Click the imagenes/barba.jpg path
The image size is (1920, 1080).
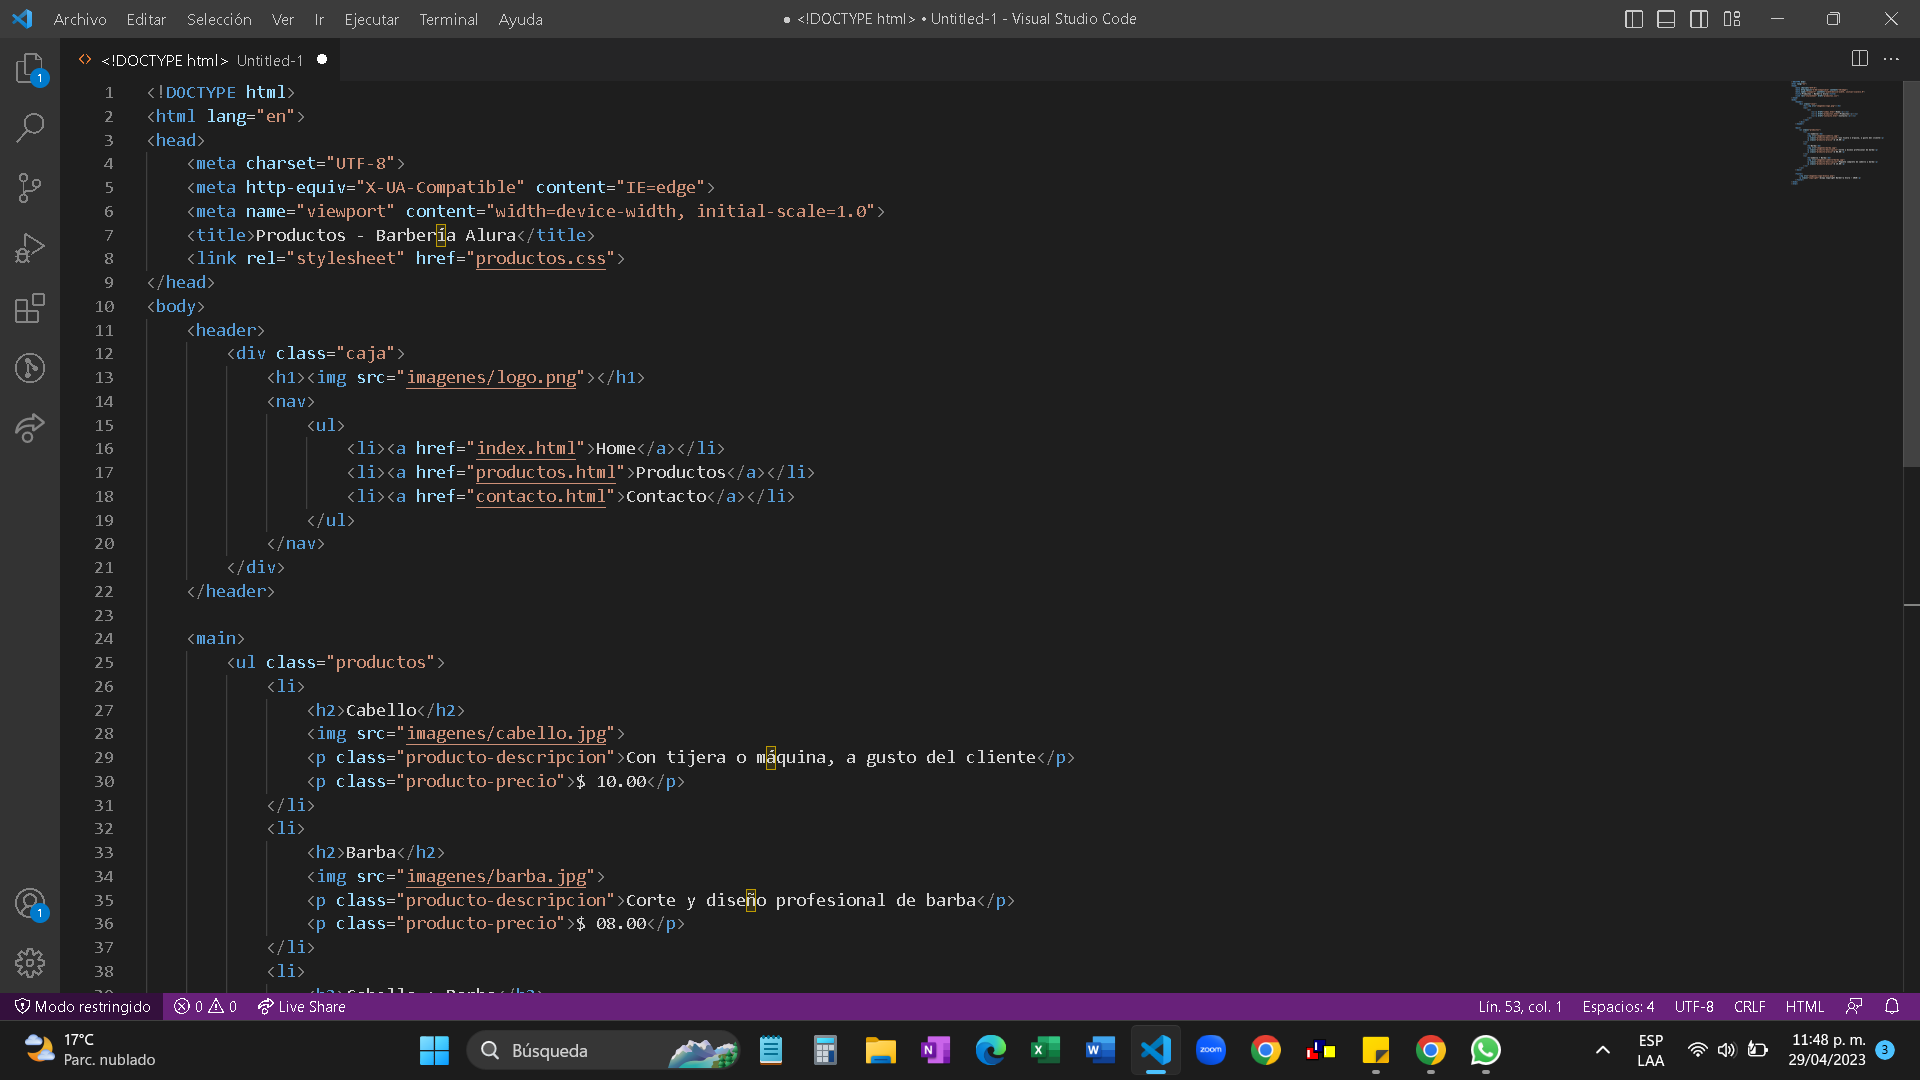tap(496, 877)
